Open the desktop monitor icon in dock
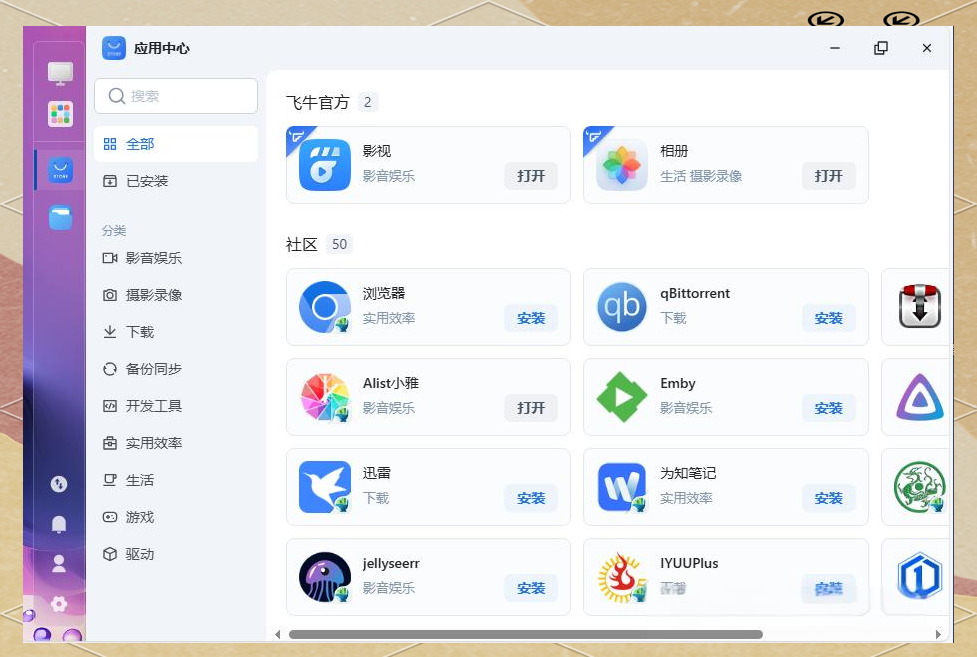The width and height of the screenshot is (977, 657). [58, 72]
